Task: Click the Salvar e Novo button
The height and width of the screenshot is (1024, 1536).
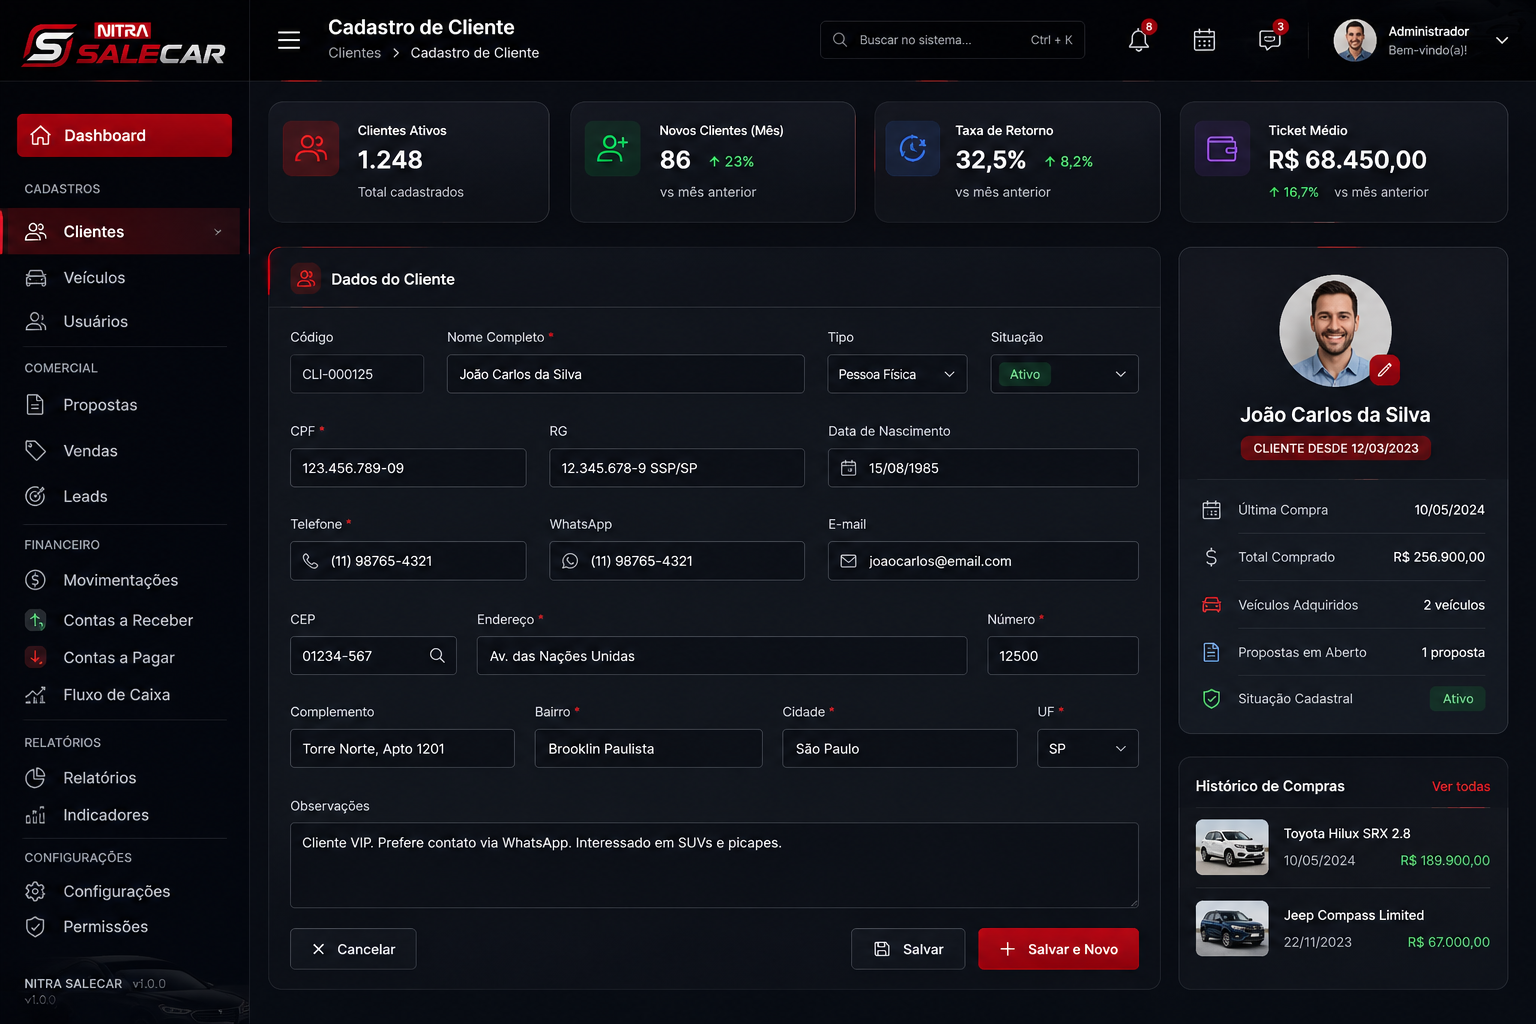Action: (x=1058, y=949)
